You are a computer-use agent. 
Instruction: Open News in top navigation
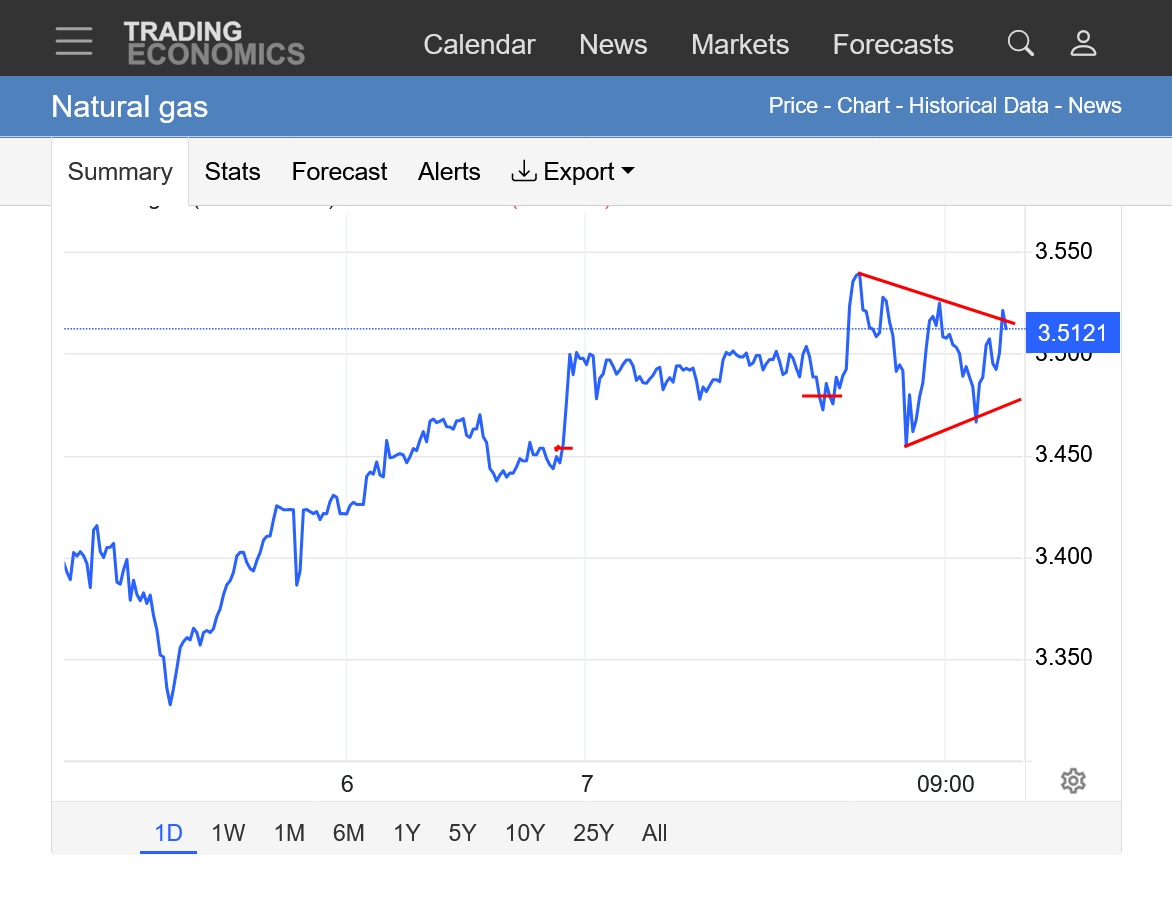pos(613,45)
